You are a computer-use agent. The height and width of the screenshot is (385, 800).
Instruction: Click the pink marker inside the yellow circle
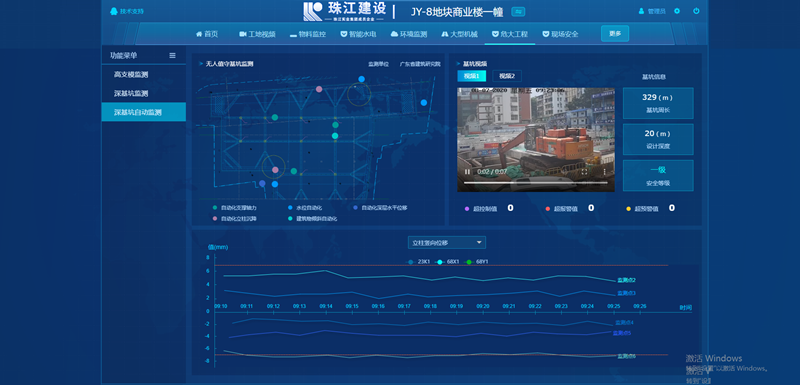(275, 170)
